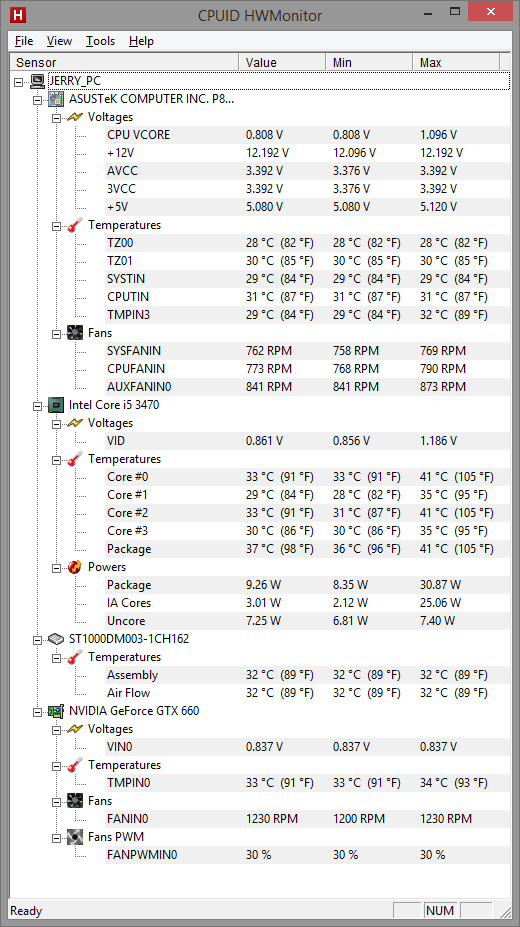Collapse the Fans PWM group

click(57, 838)
